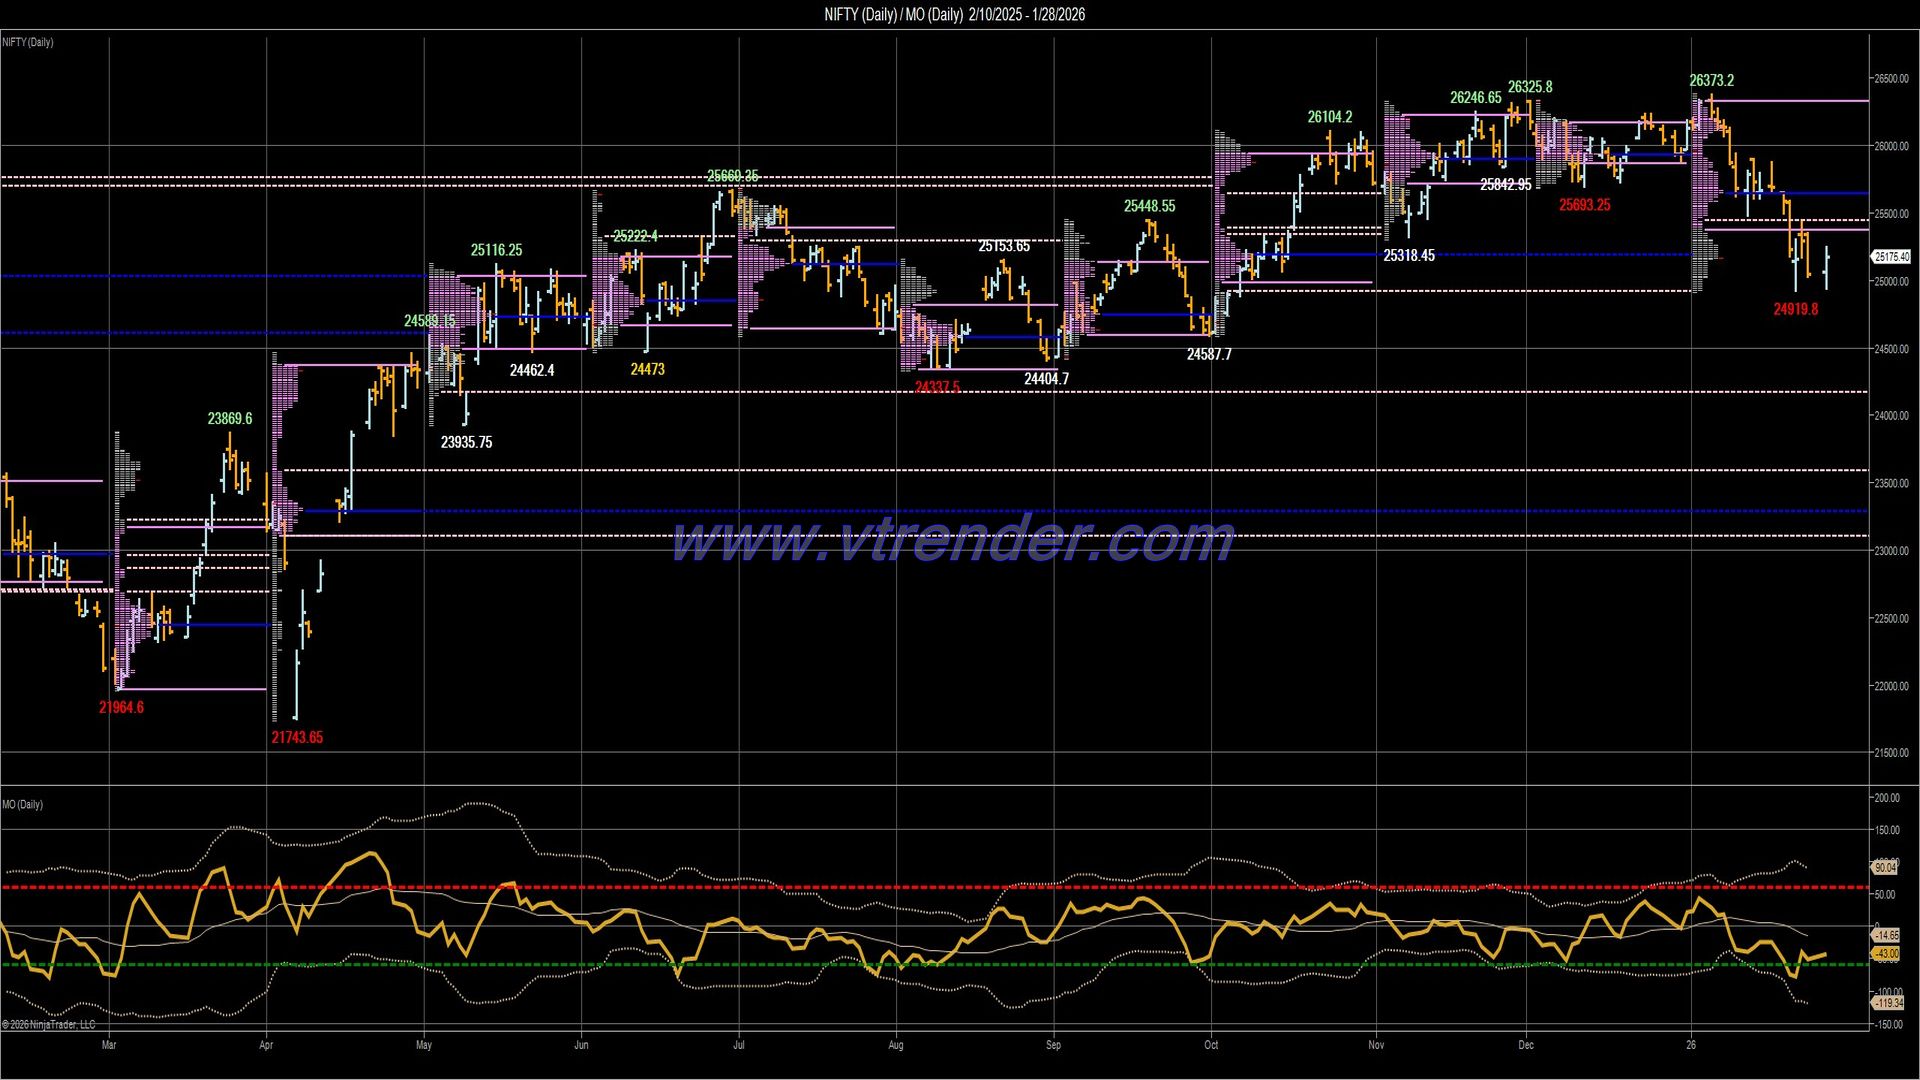The width and height of the screenshot is (1920, 1080).
Task: Click the 25000.00 price axis label
Action: click(1894, 283)
